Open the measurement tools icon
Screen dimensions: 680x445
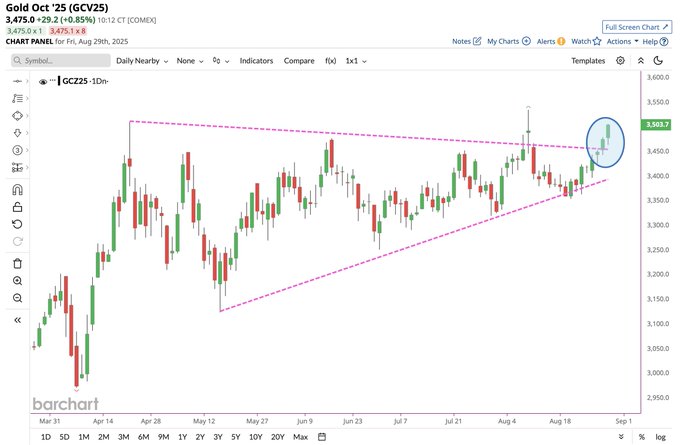[17, 167]
